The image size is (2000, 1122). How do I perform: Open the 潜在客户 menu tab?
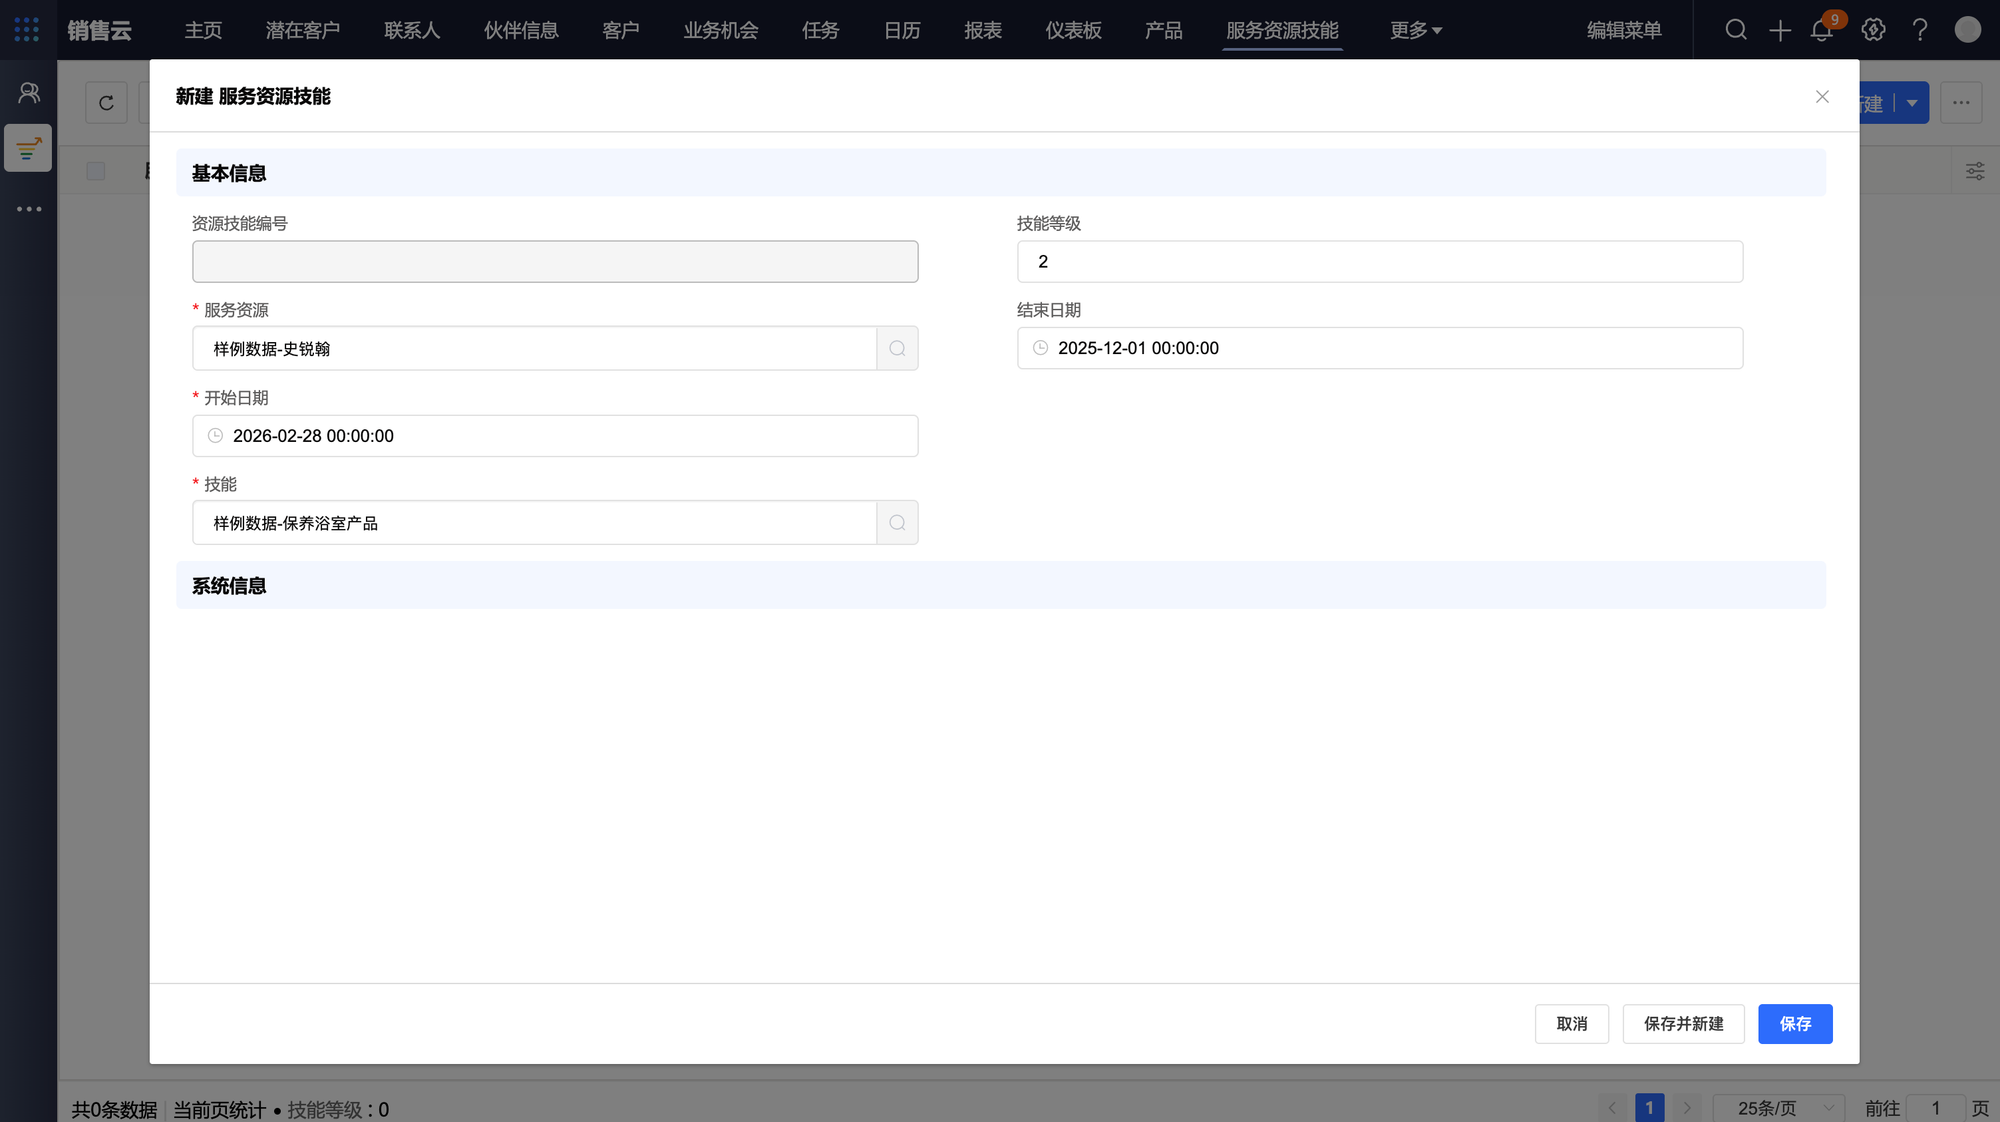[303, 30]
